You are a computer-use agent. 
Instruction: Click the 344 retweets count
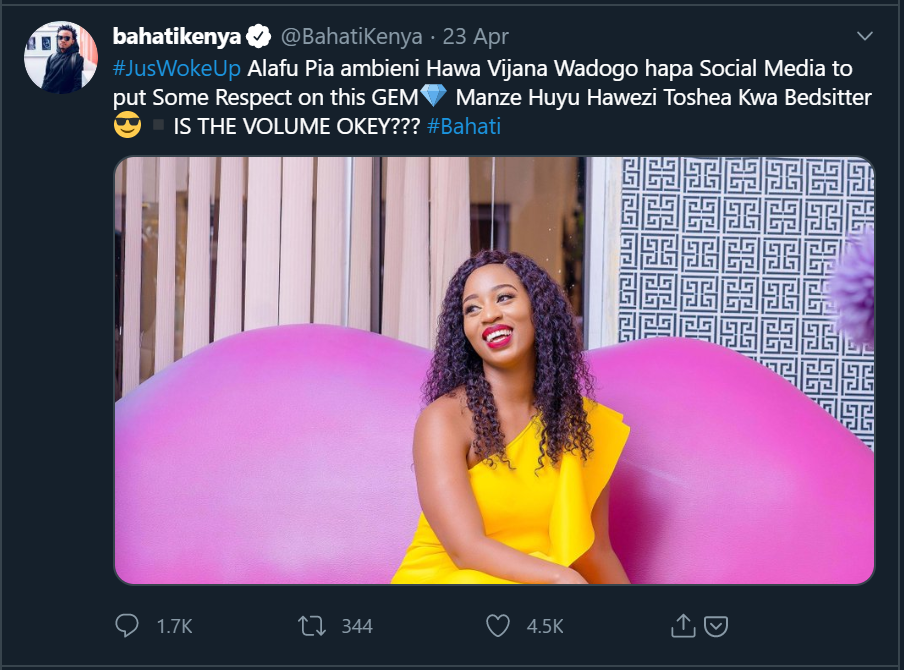click(357, 626)
